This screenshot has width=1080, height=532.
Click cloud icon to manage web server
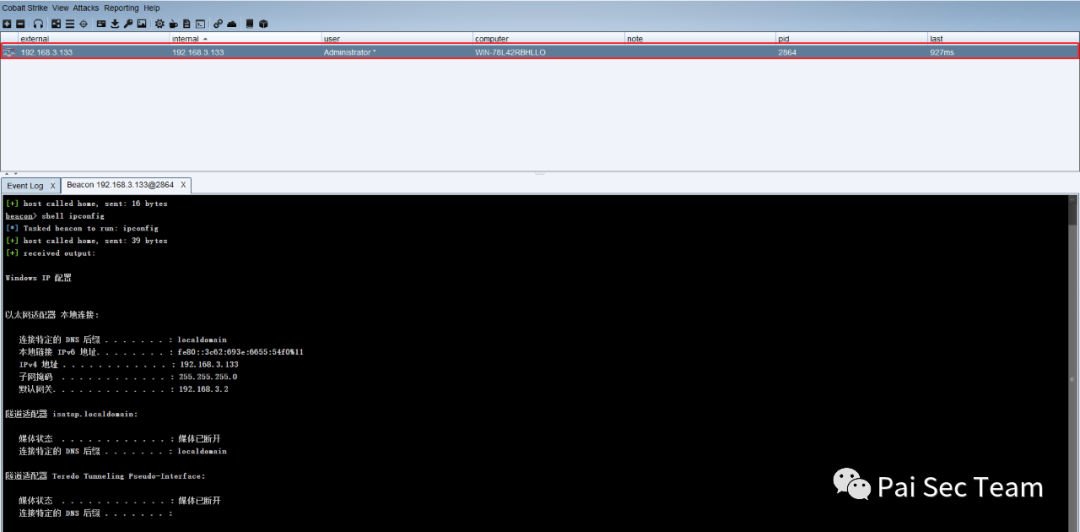click(x=231, y=24)
